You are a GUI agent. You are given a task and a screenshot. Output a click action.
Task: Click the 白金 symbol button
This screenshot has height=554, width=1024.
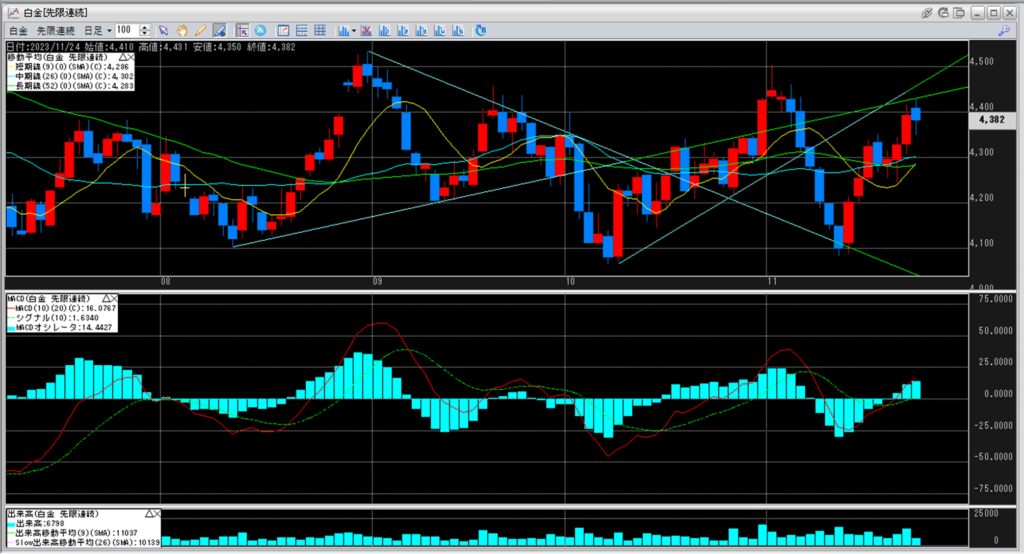click(18, 31)
